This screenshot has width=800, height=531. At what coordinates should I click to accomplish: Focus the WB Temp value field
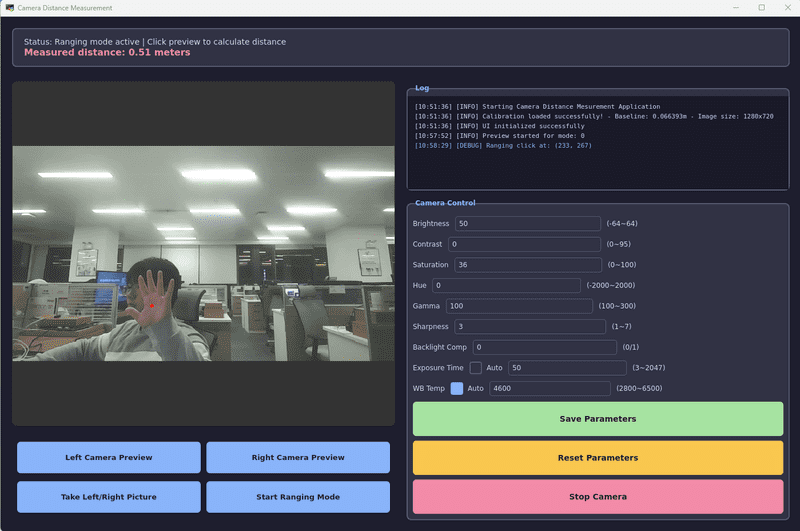tap(549, 388)
